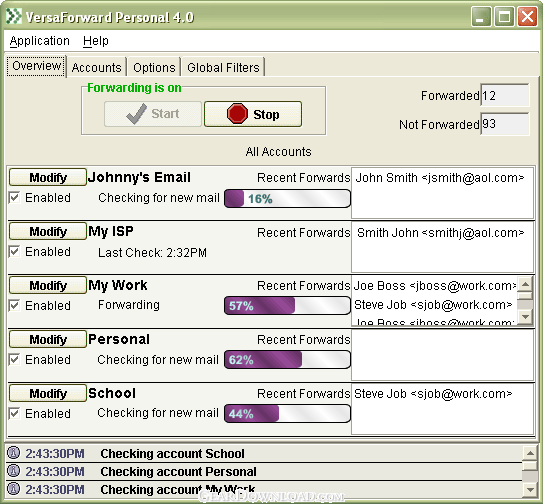The width and height of the screenshot is (543, 504).
Task: Click the clock icon beside Checking account Personal
Action: click(x=14, y=471)
